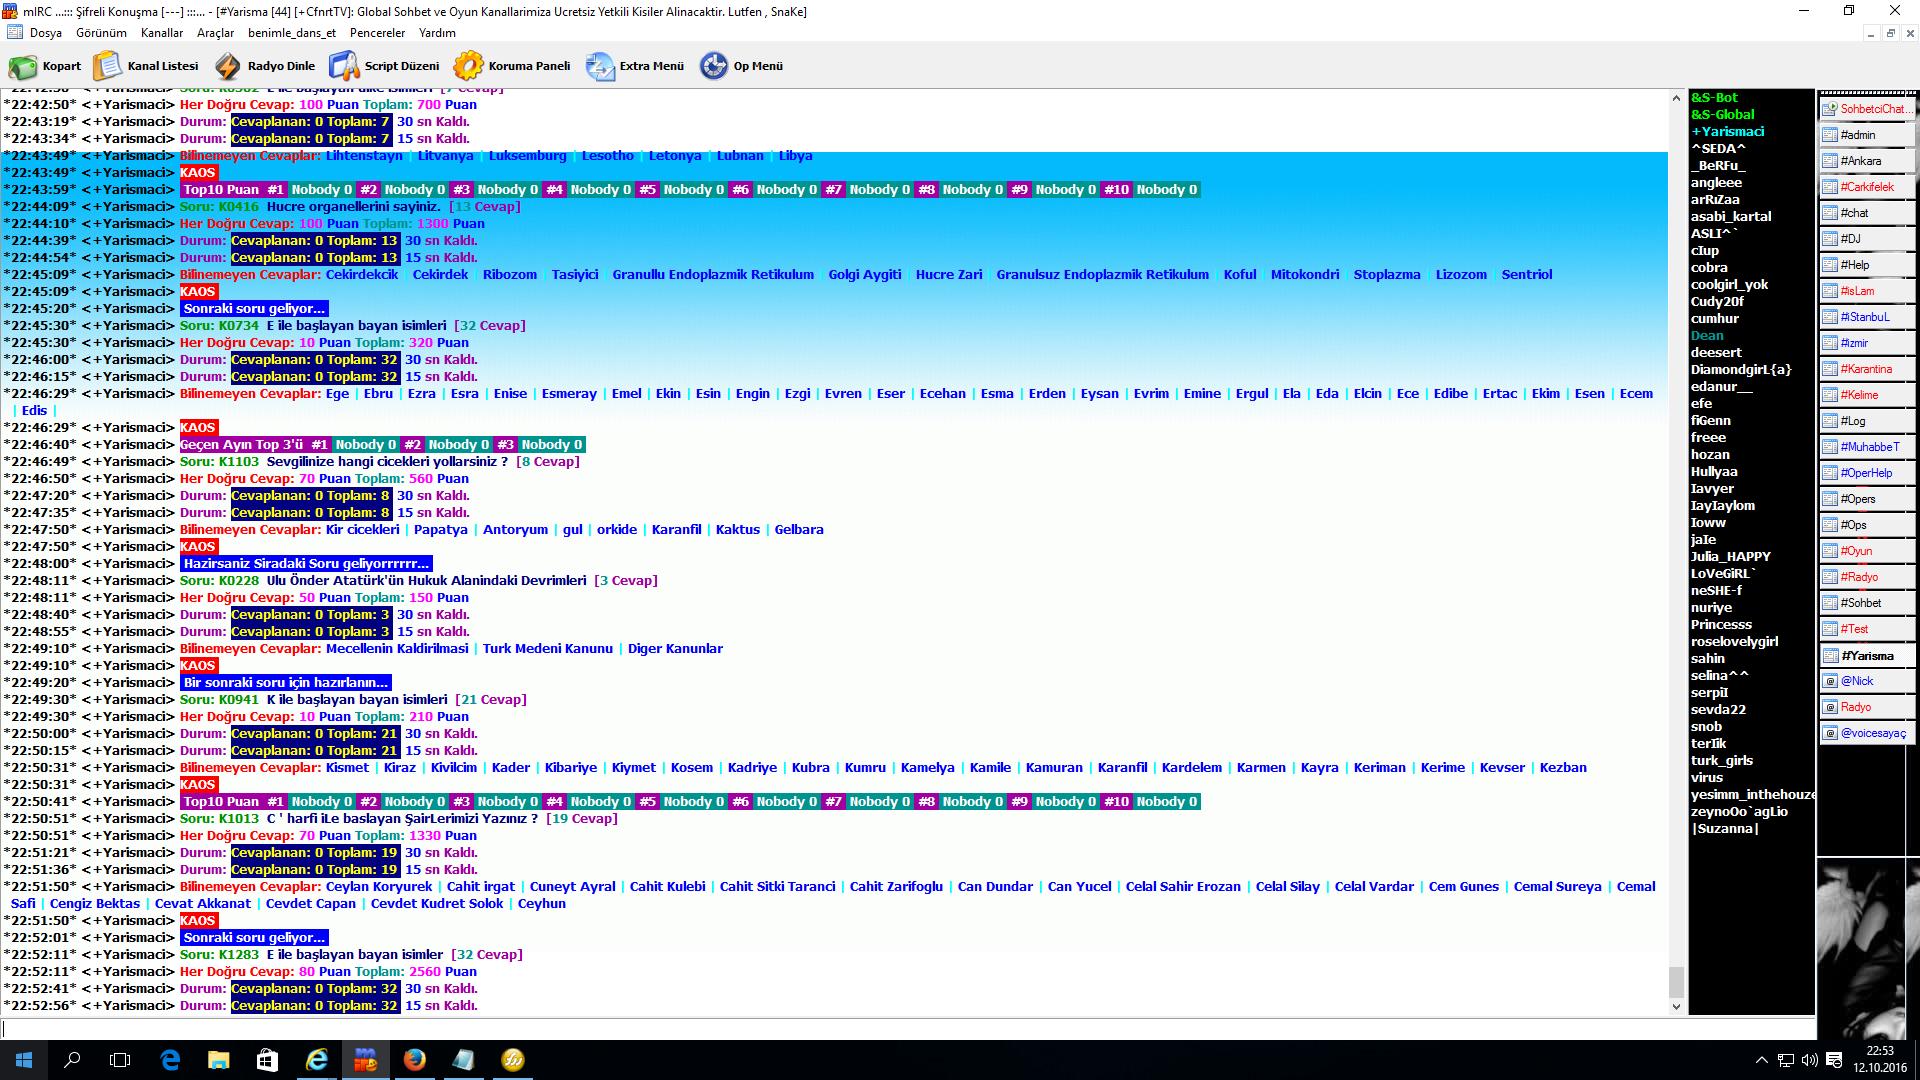Open the benimle_dans_et menu
Image resolution: width=1920 pixels, height=1080 pixels.
pyautogui.click(x=292, y=33)
